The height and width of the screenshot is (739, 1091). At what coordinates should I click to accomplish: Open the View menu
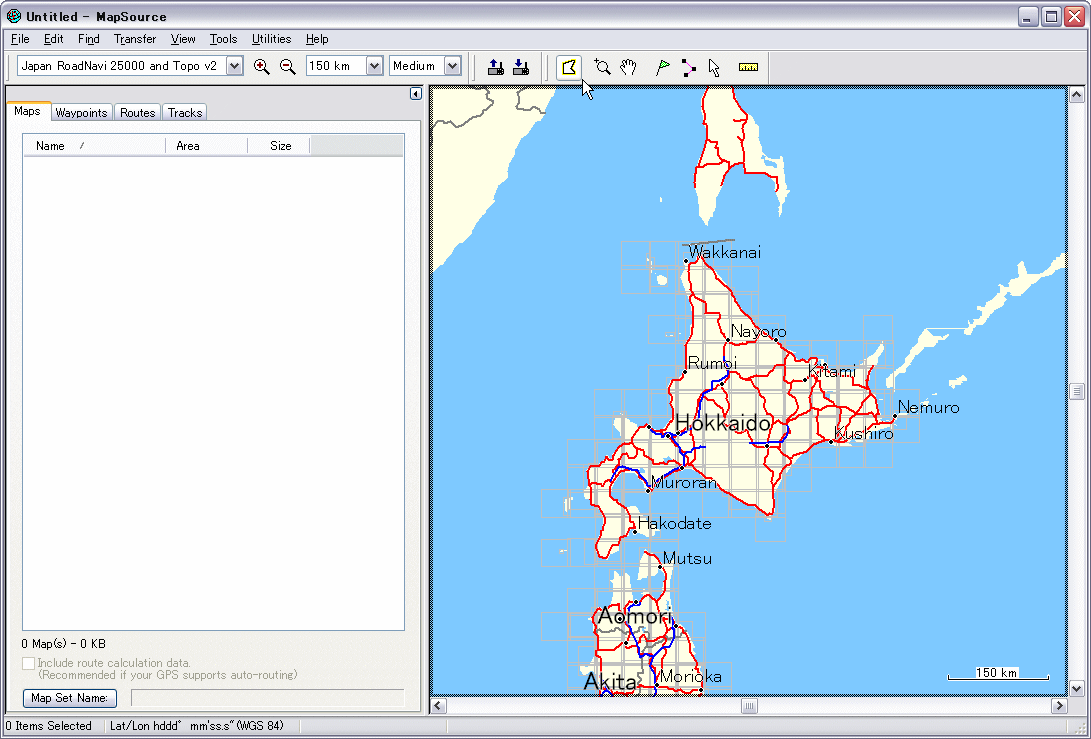[183, 39]
